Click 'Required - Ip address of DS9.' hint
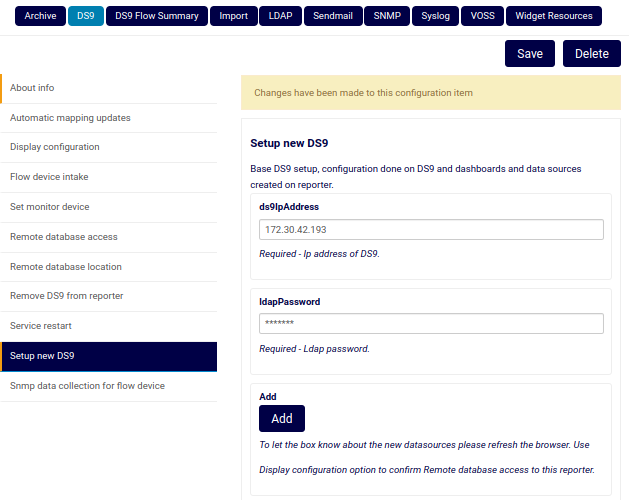 tap(319, 254)
